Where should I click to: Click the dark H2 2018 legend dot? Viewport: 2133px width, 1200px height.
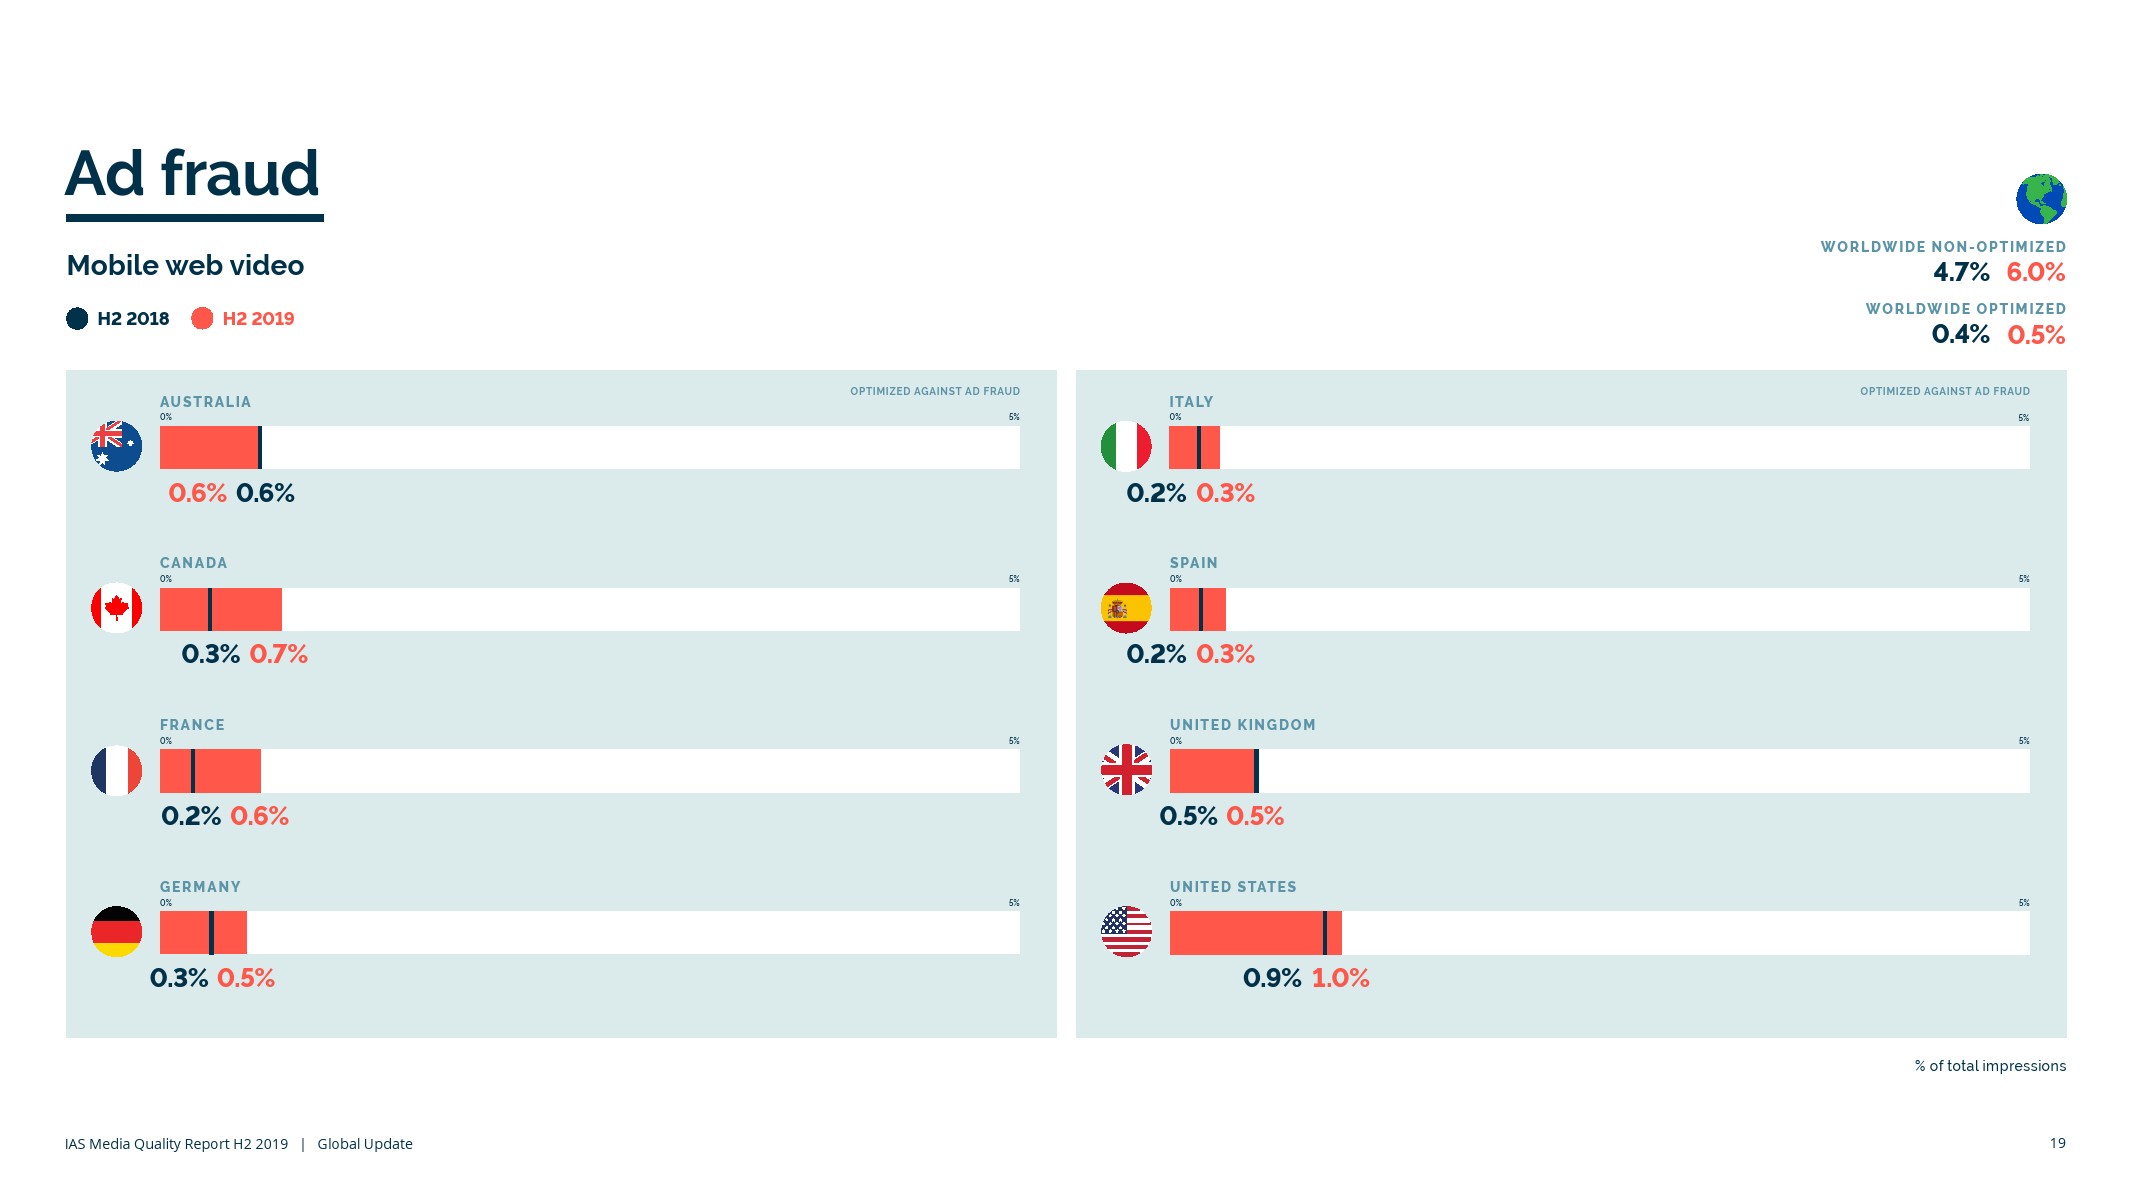coord(77,319)
